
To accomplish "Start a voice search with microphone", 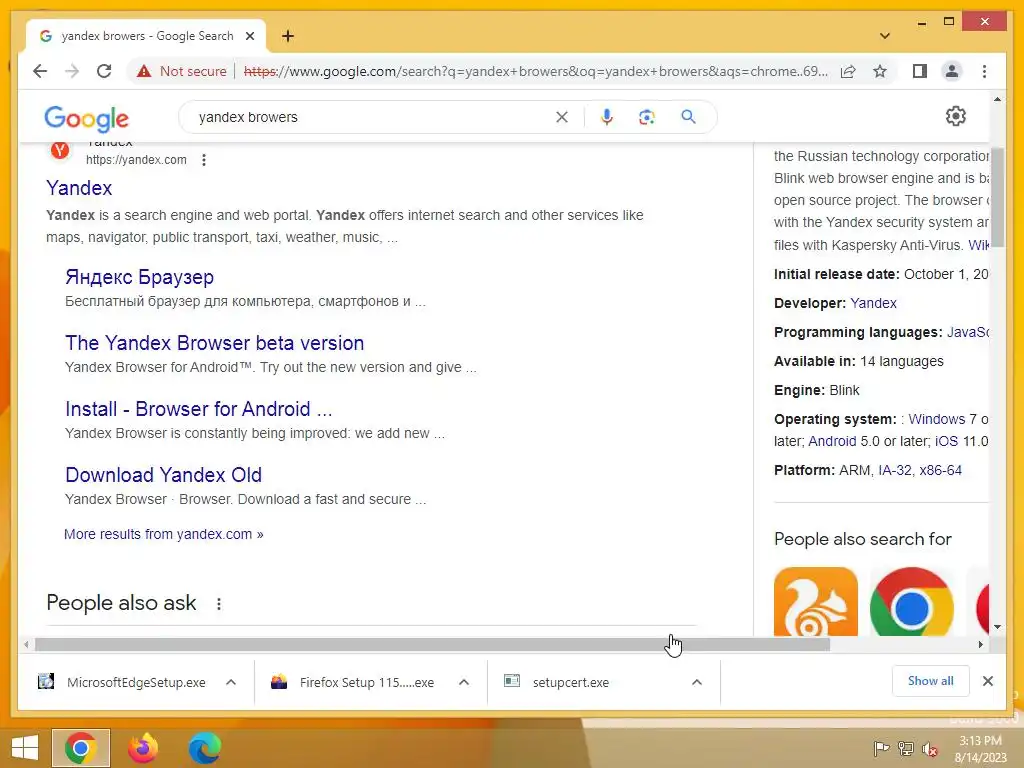I will click(x=607, y=117).
